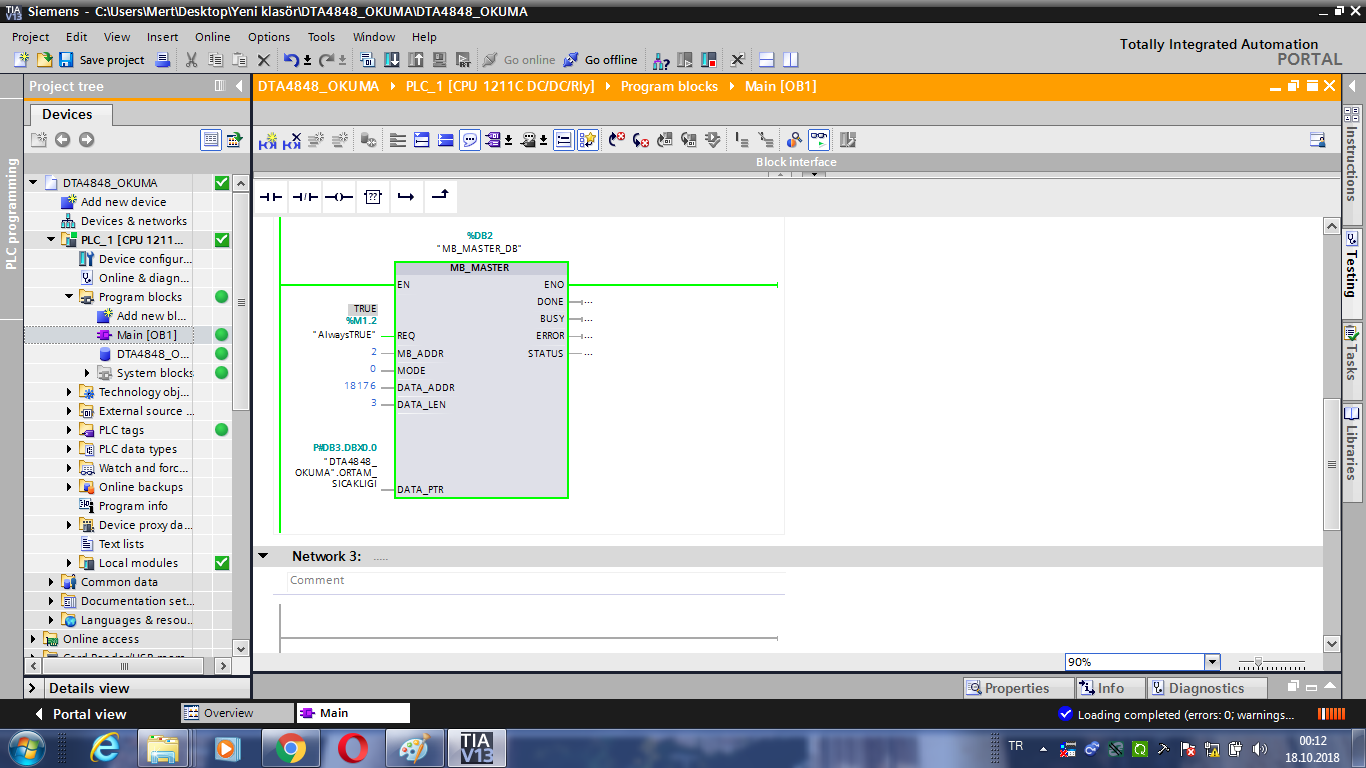Open a branch in the ladder rung
This screenshot has height=768, width=1366.
(x=405, y=197)
